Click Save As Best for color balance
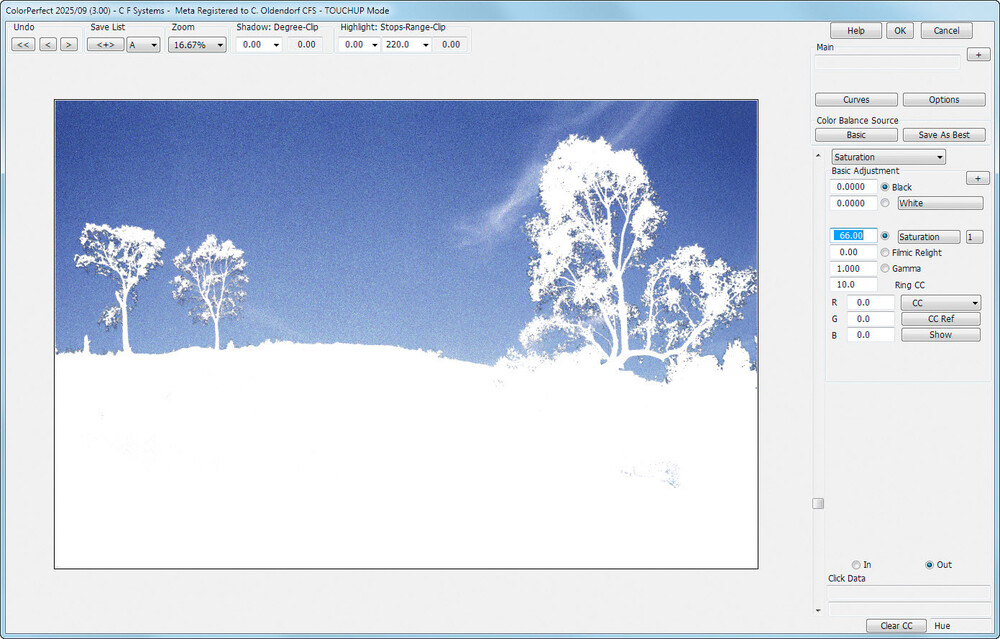The width and height of the screenshot is (1000, 639). (x=943, y=134)
